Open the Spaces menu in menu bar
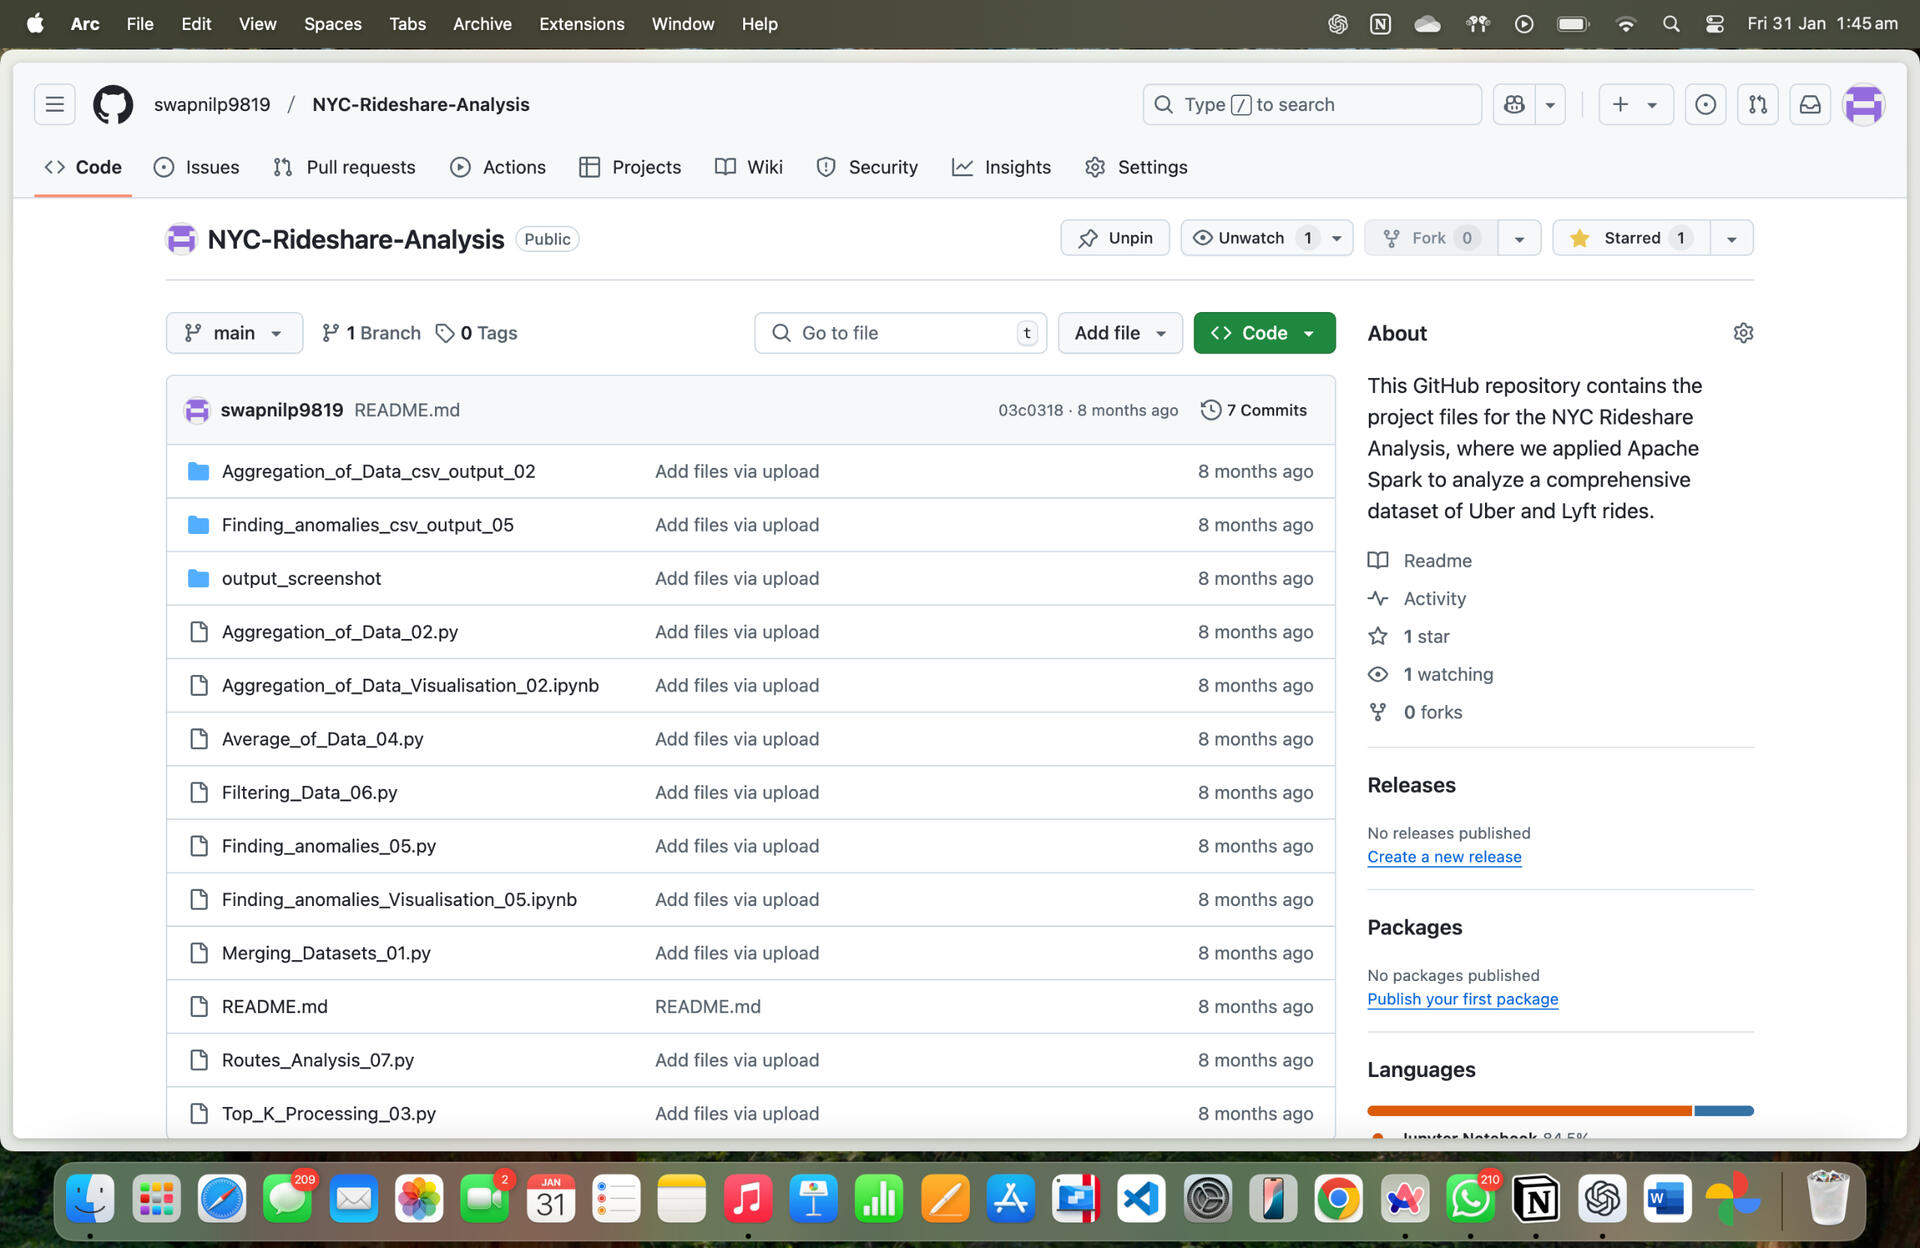Image resolution: width=1920 pixels, height=1248 pixels. pos(332,23)
